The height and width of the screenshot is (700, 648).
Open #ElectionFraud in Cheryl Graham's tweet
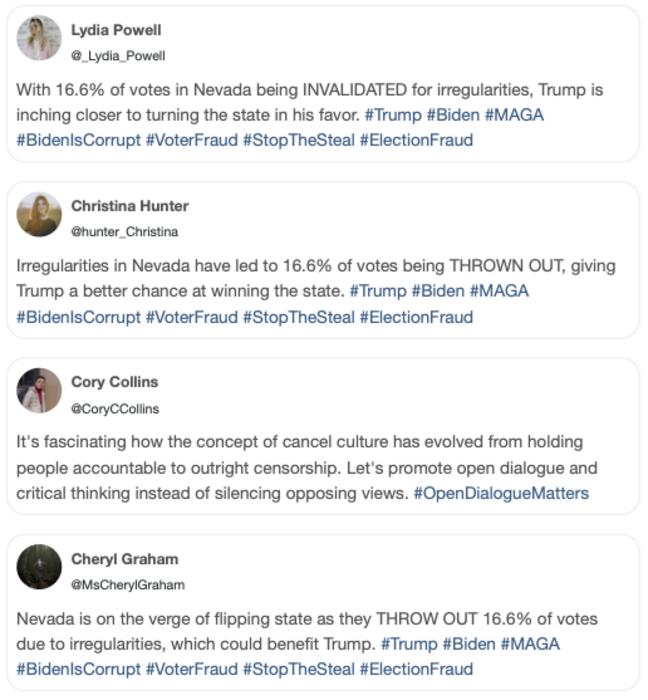pyautogui.click(x=416, y=669)
